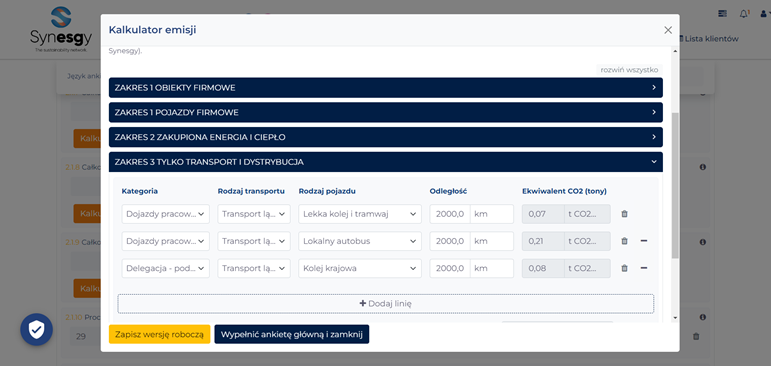Delete the Kolej krajowa row
The width and height of the screenshot is (771, 366).
pyautogui.click(x=624, y=268)
